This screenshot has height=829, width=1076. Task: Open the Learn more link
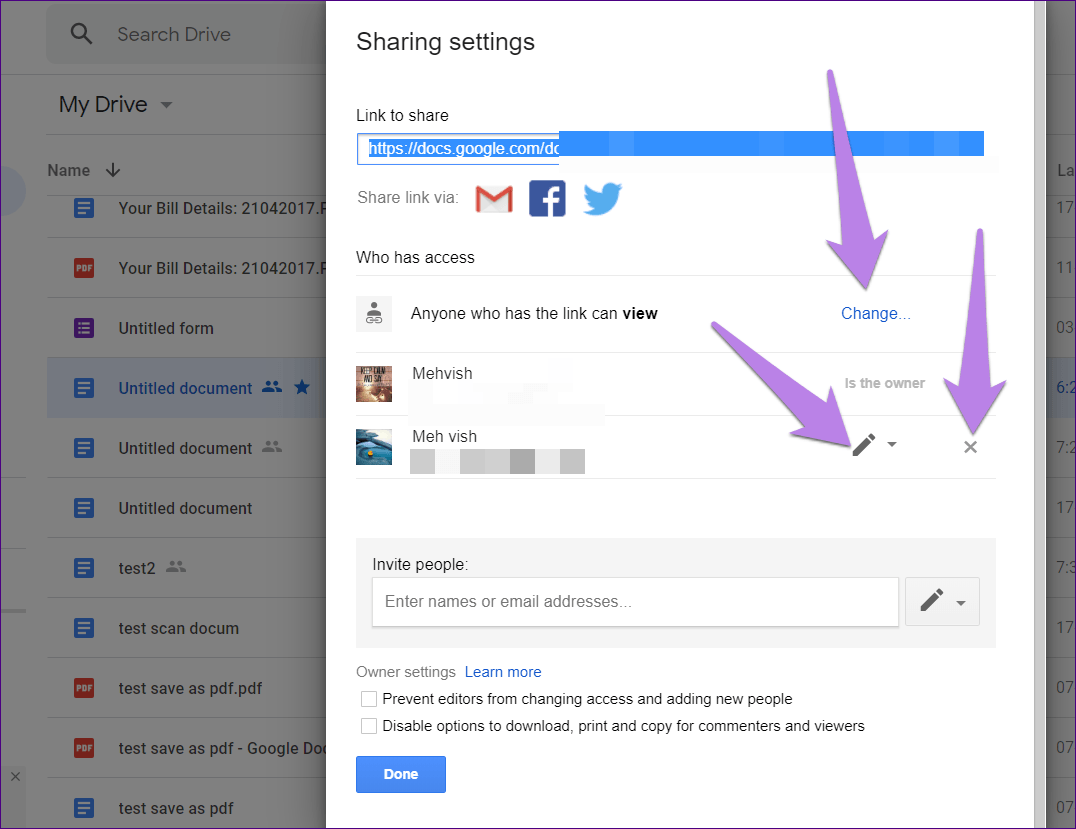click(503, 672)
